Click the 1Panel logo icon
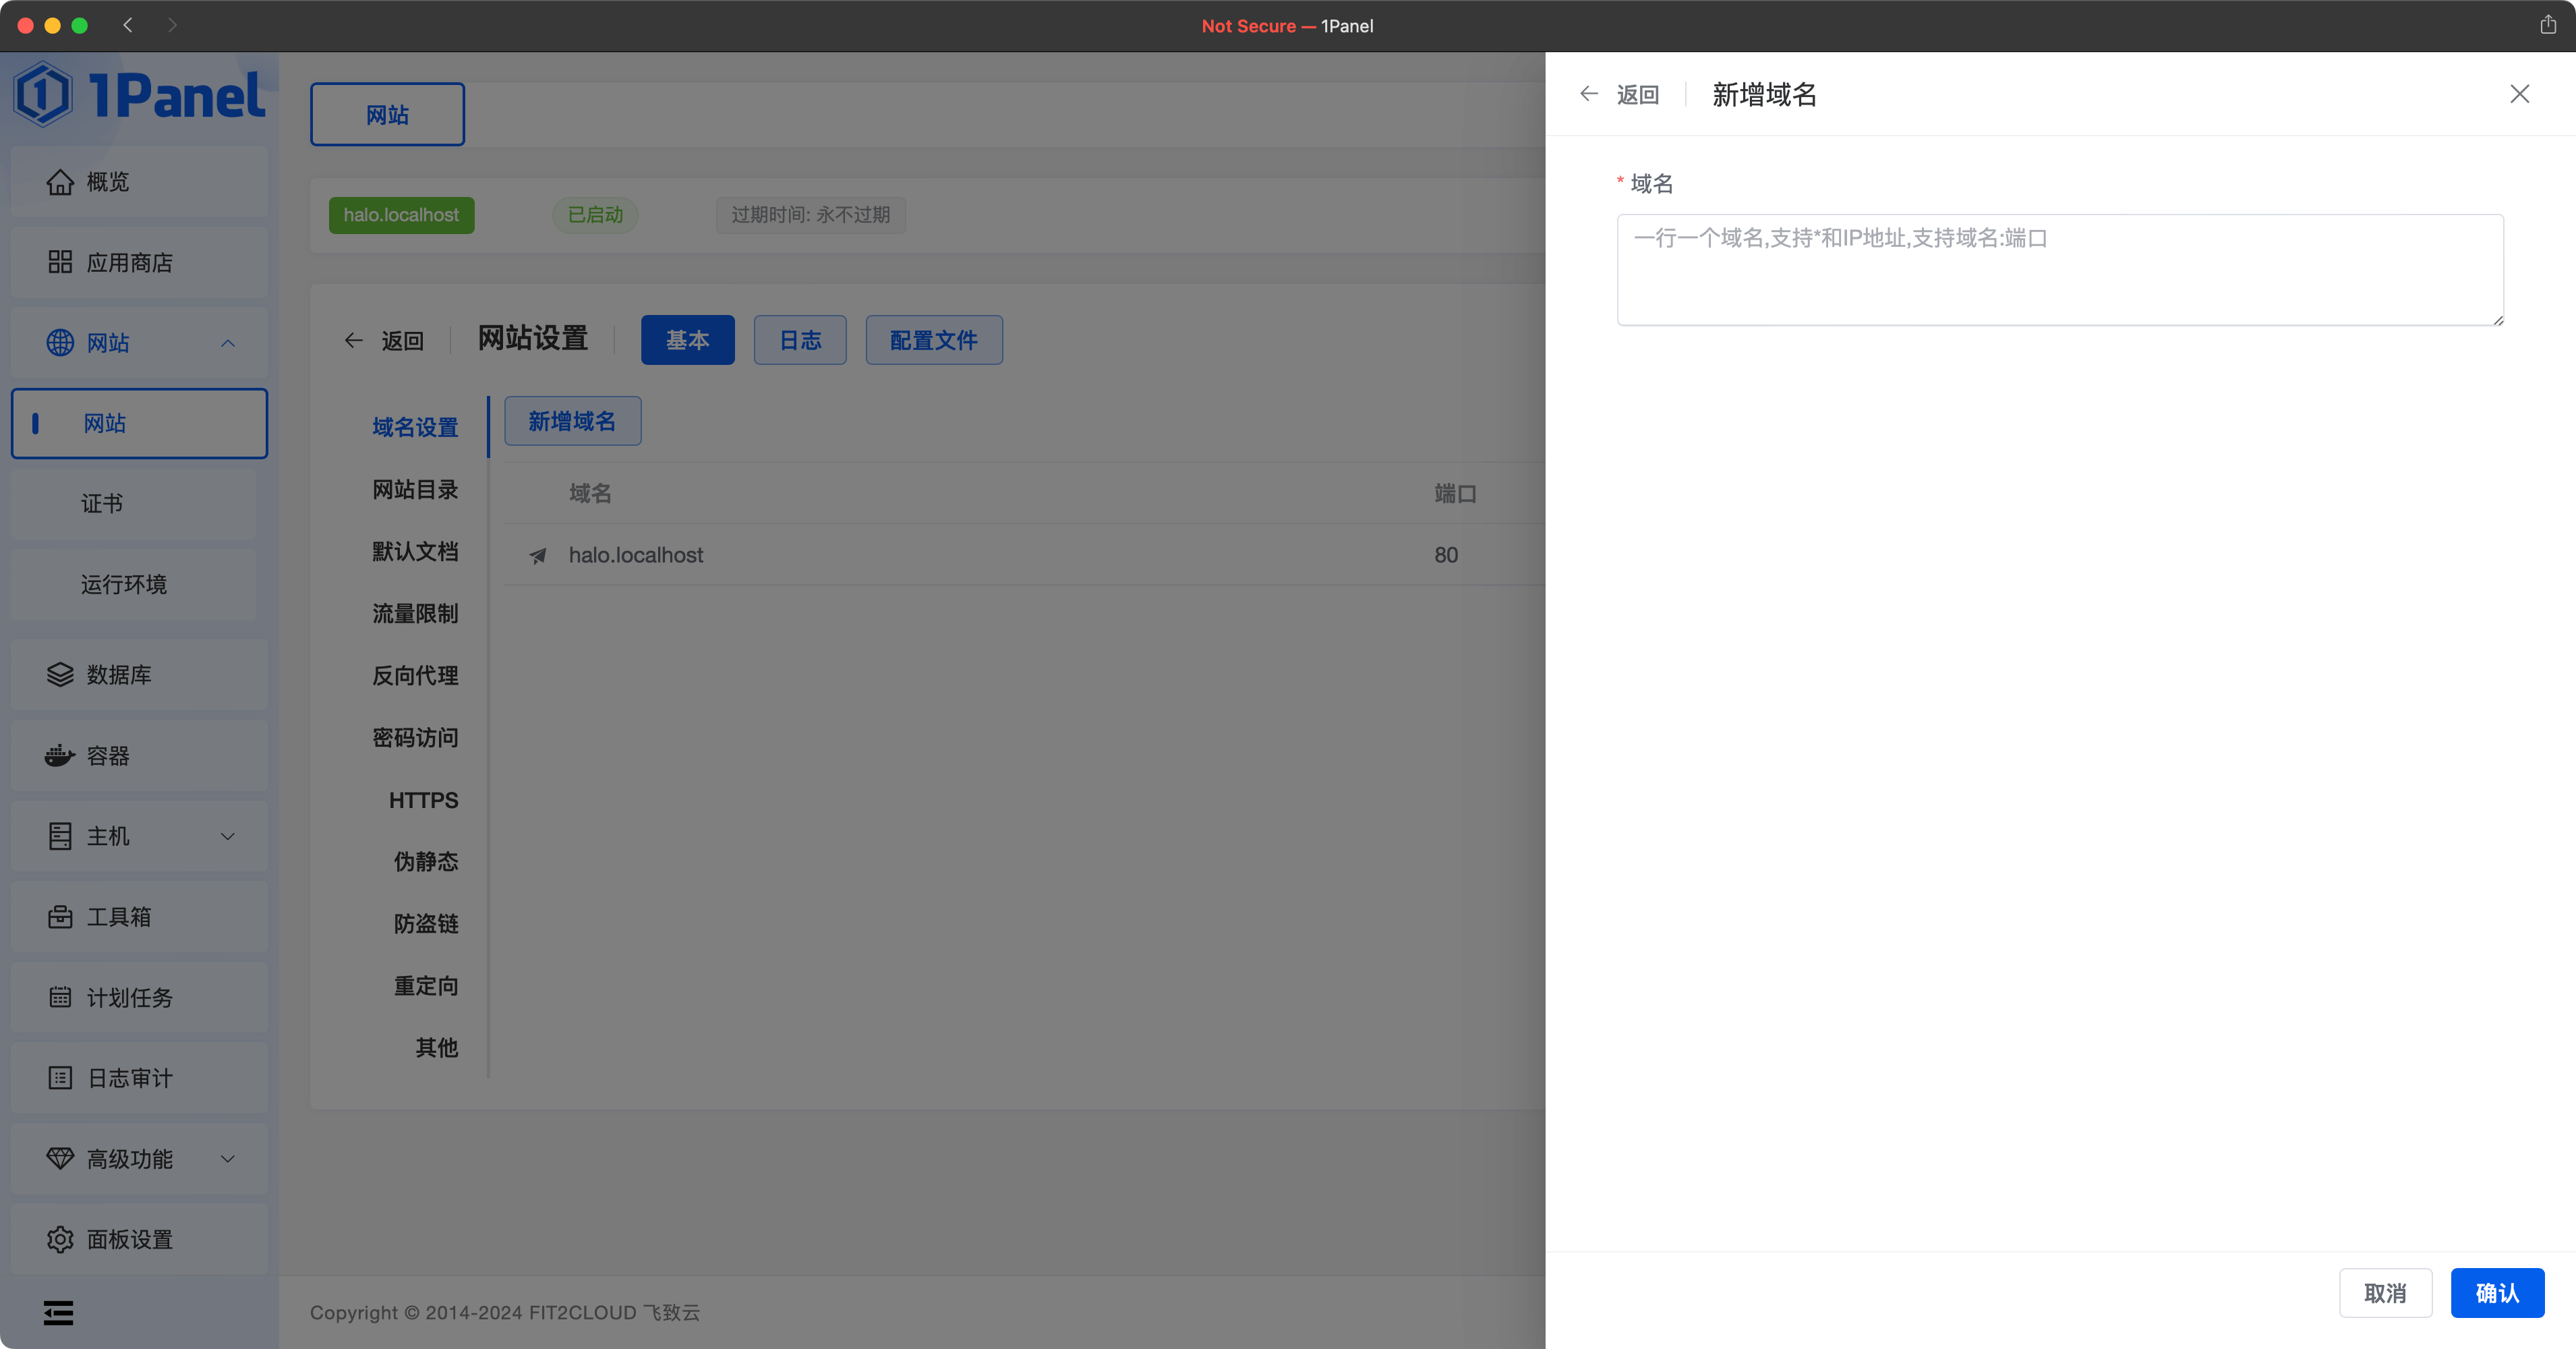This screenshot has height=1349, width=2576. point(43,94)
